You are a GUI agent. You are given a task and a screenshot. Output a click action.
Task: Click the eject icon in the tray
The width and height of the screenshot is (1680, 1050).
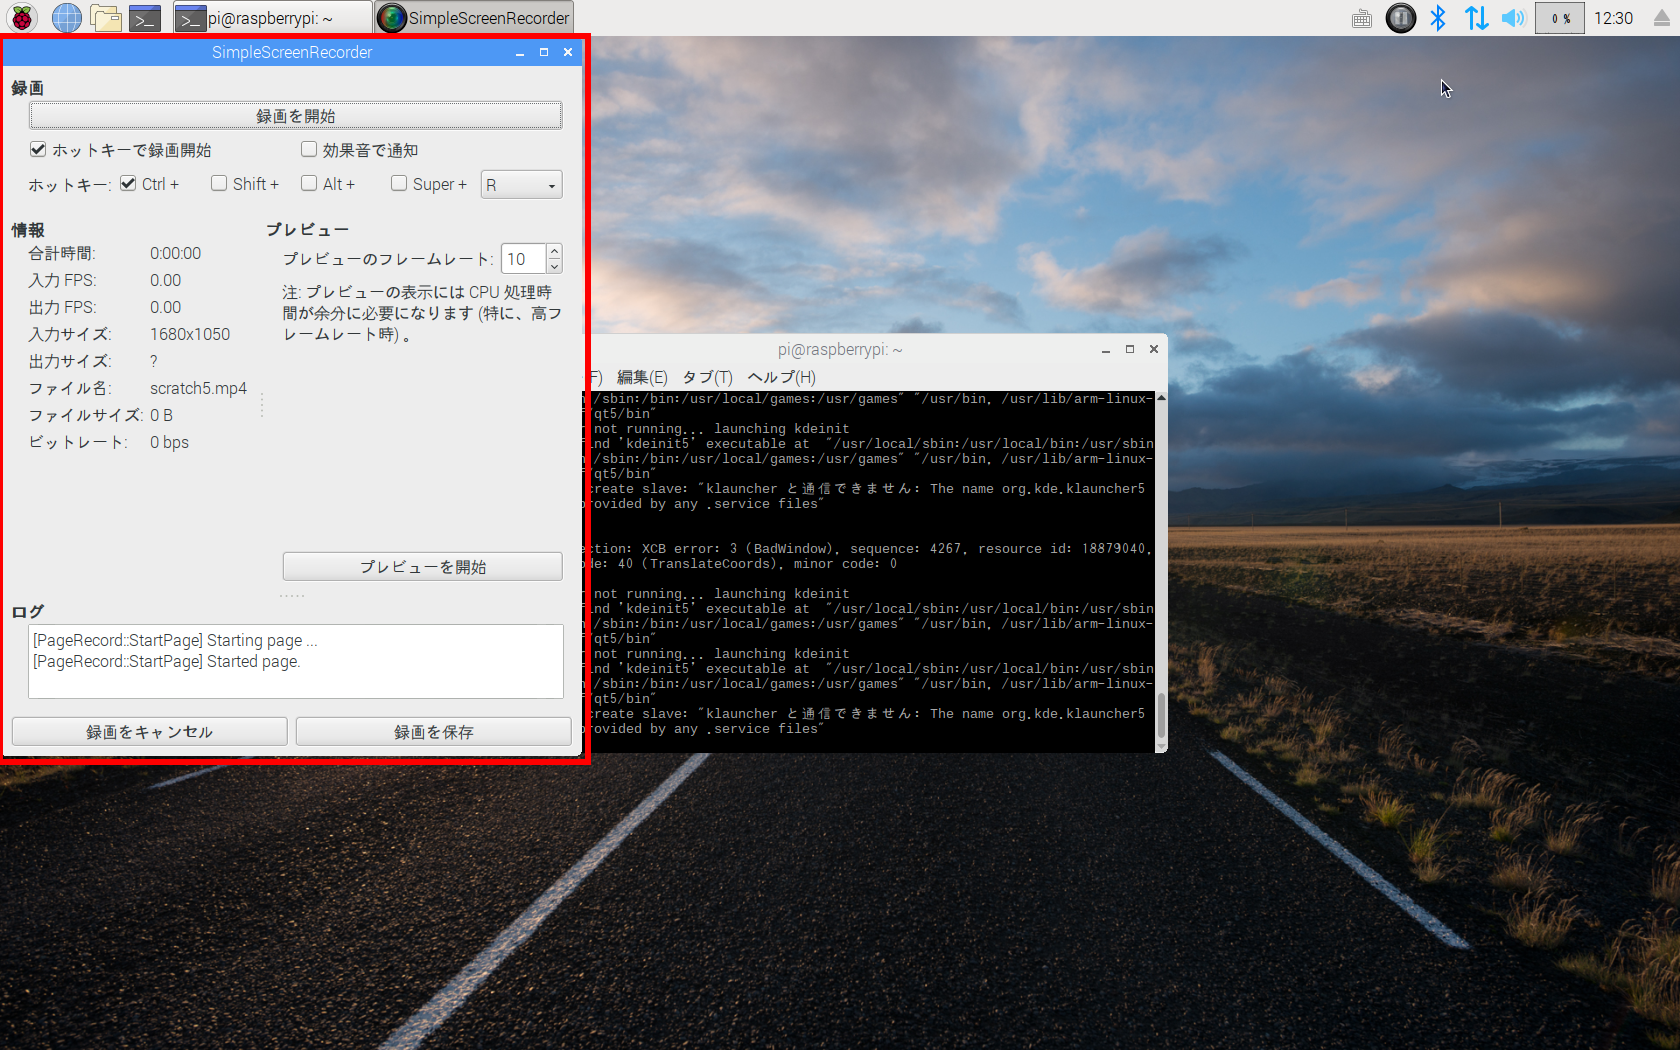point(1661,18)
